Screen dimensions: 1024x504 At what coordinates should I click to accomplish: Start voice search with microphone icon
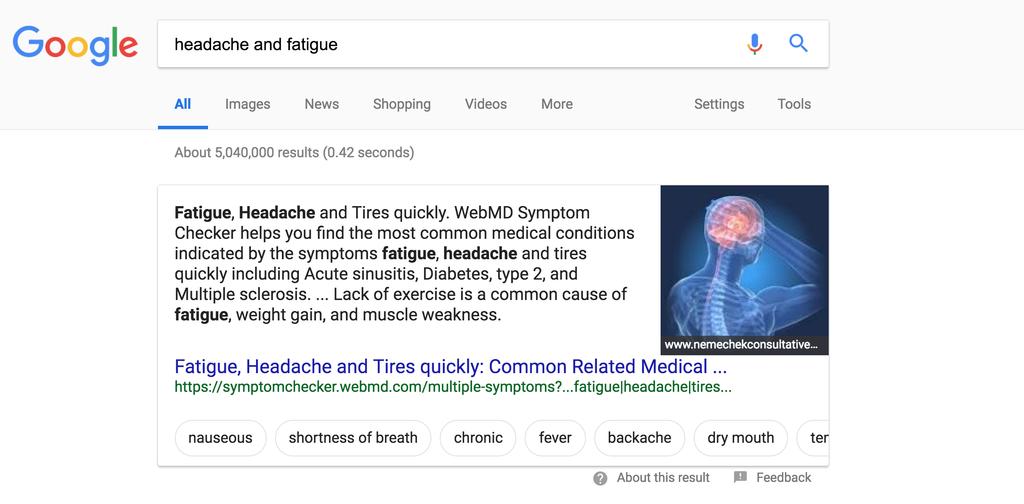pos(754,44)
